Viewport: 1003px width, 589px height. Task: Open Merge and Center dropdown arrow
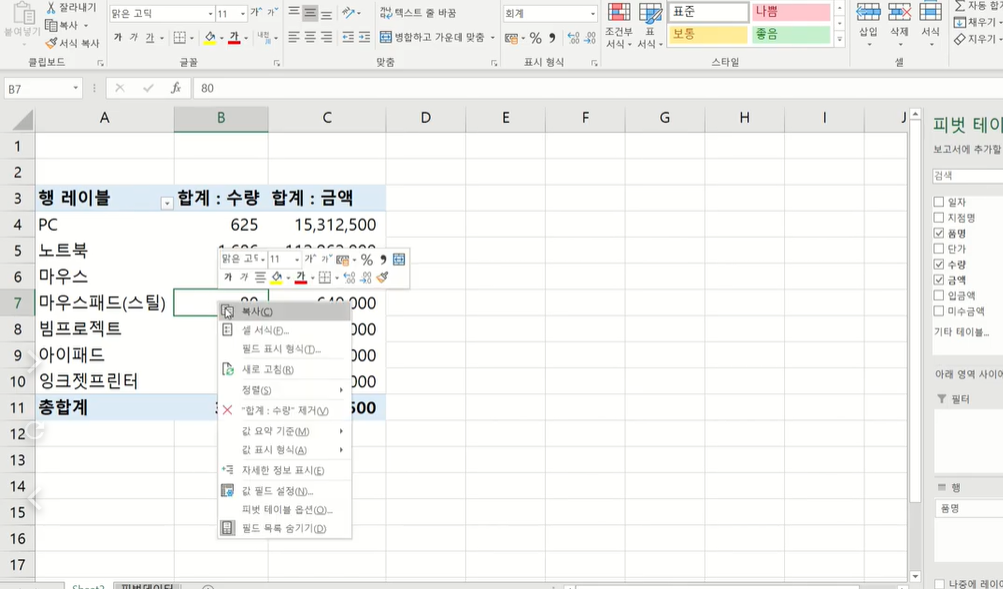493,37
